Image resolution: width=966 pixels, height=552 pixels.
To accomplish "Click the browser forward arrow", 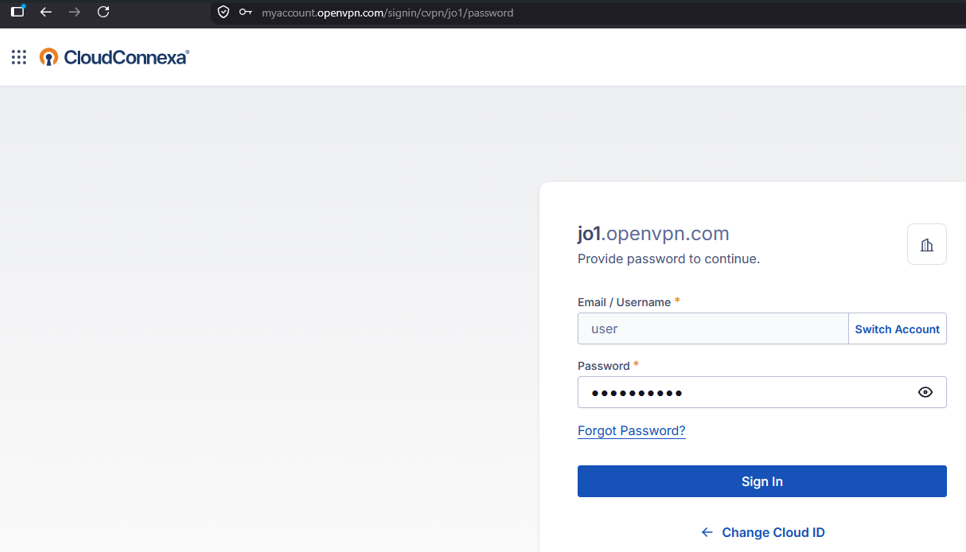I will coord(75,12).
